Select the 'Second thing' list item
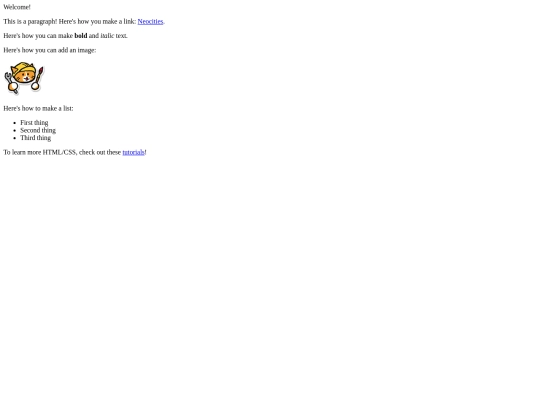 (38, 130)
